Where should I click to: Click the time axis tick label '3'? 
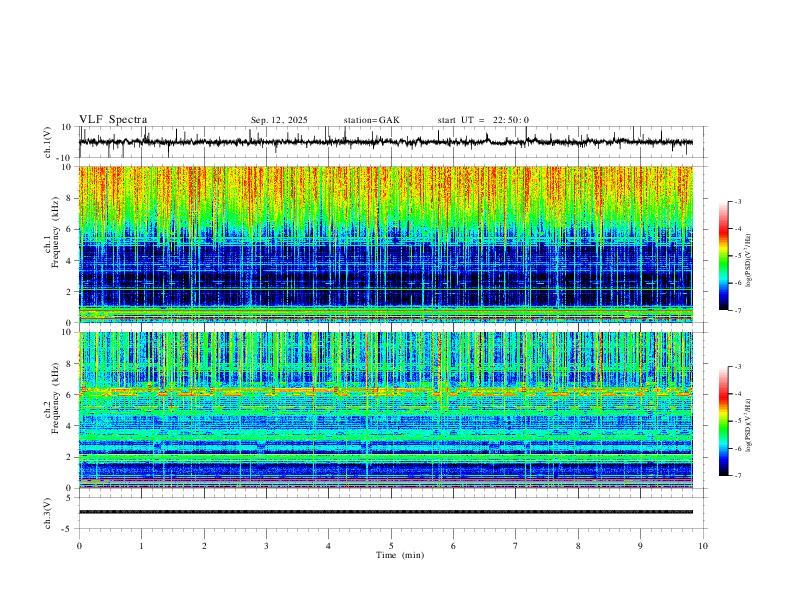click(x=266, y=546)
